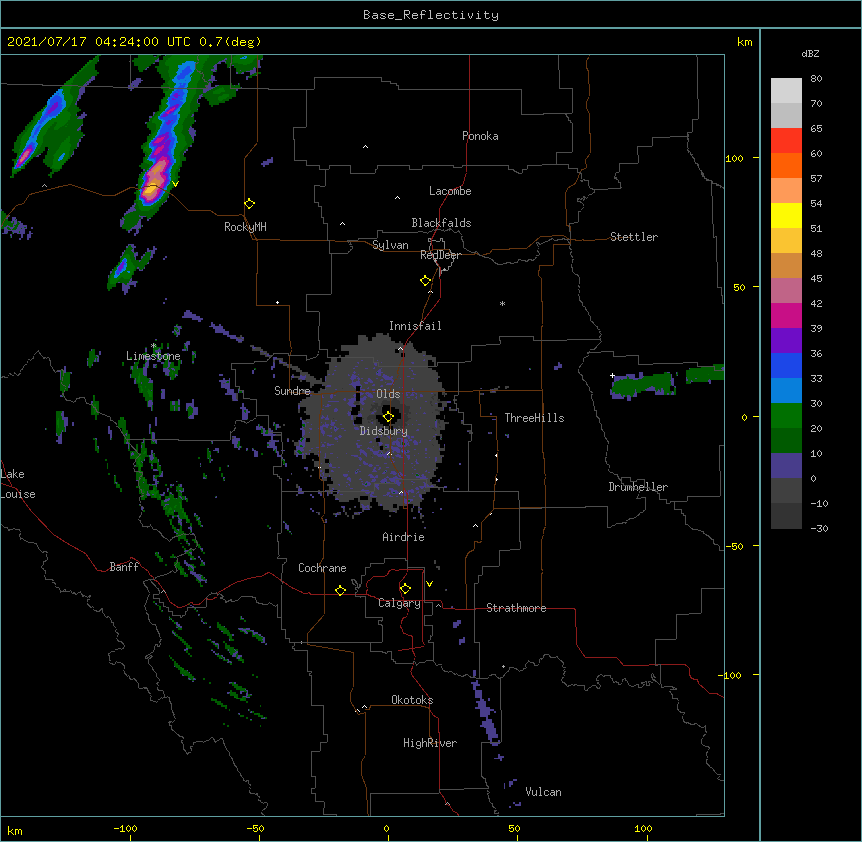Click the Drumheller label
This screenshot has width=862, height=842.
pos(638,487)
